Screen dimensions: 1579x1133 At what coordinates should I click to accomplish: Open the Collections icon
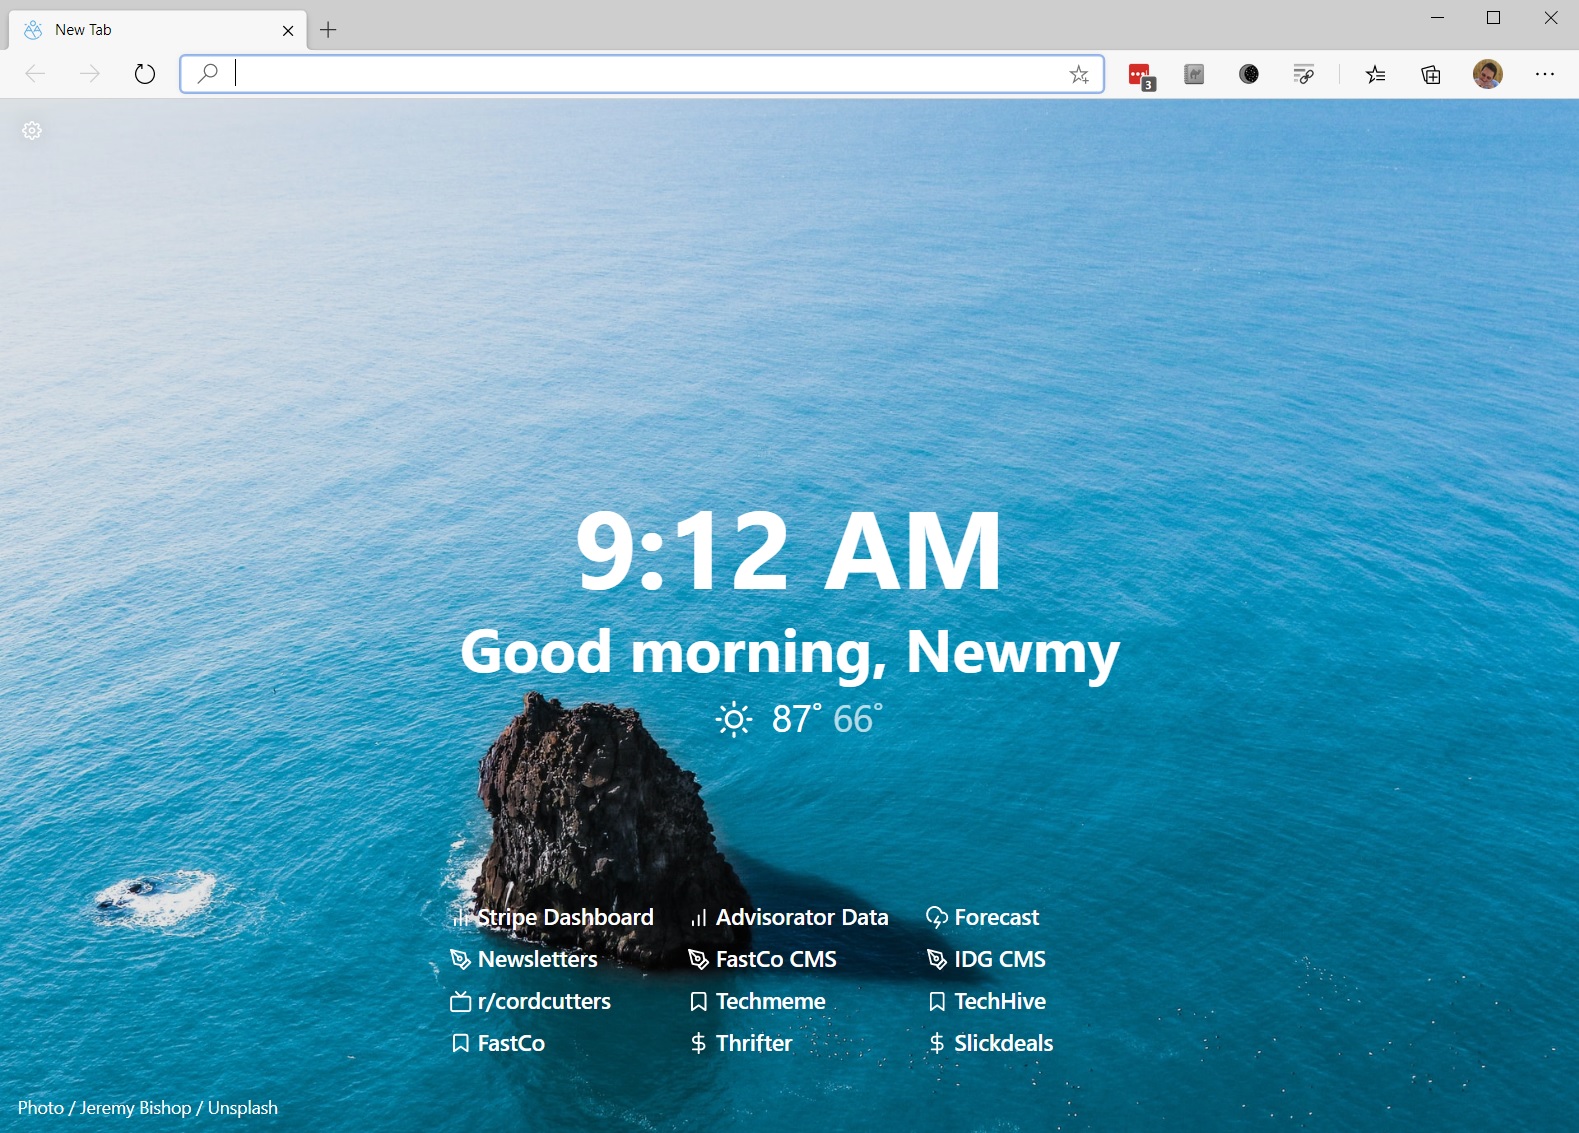1431,74
